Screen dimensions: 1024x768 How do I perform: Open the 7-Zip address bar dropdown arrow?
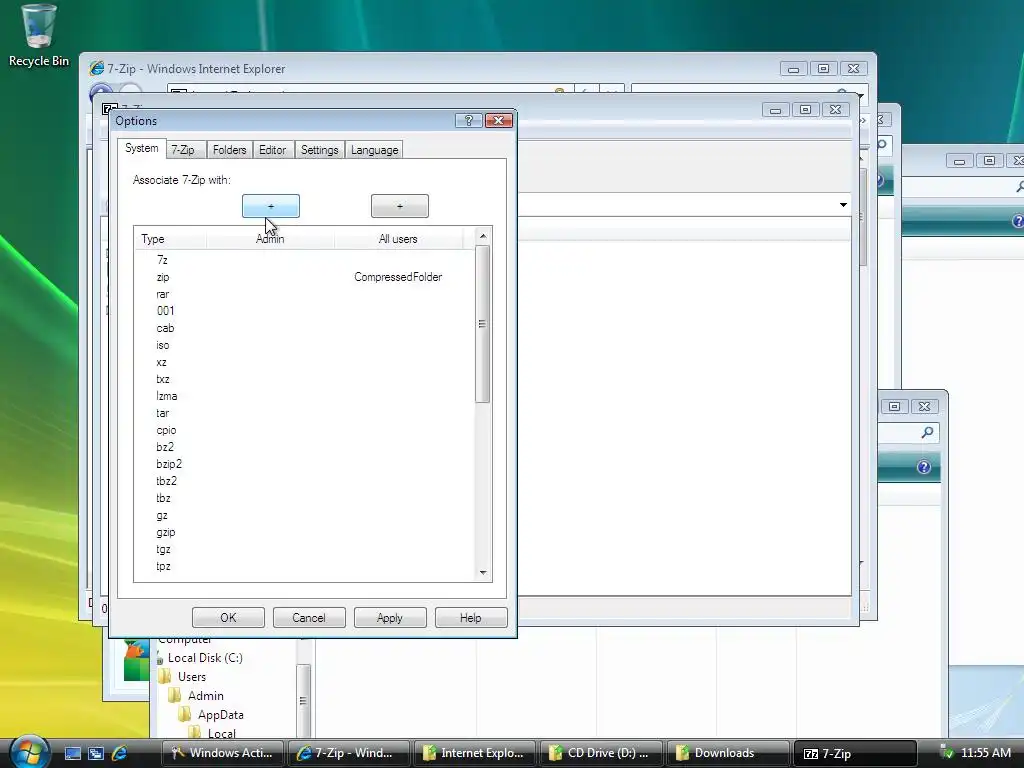pos(843,205)
